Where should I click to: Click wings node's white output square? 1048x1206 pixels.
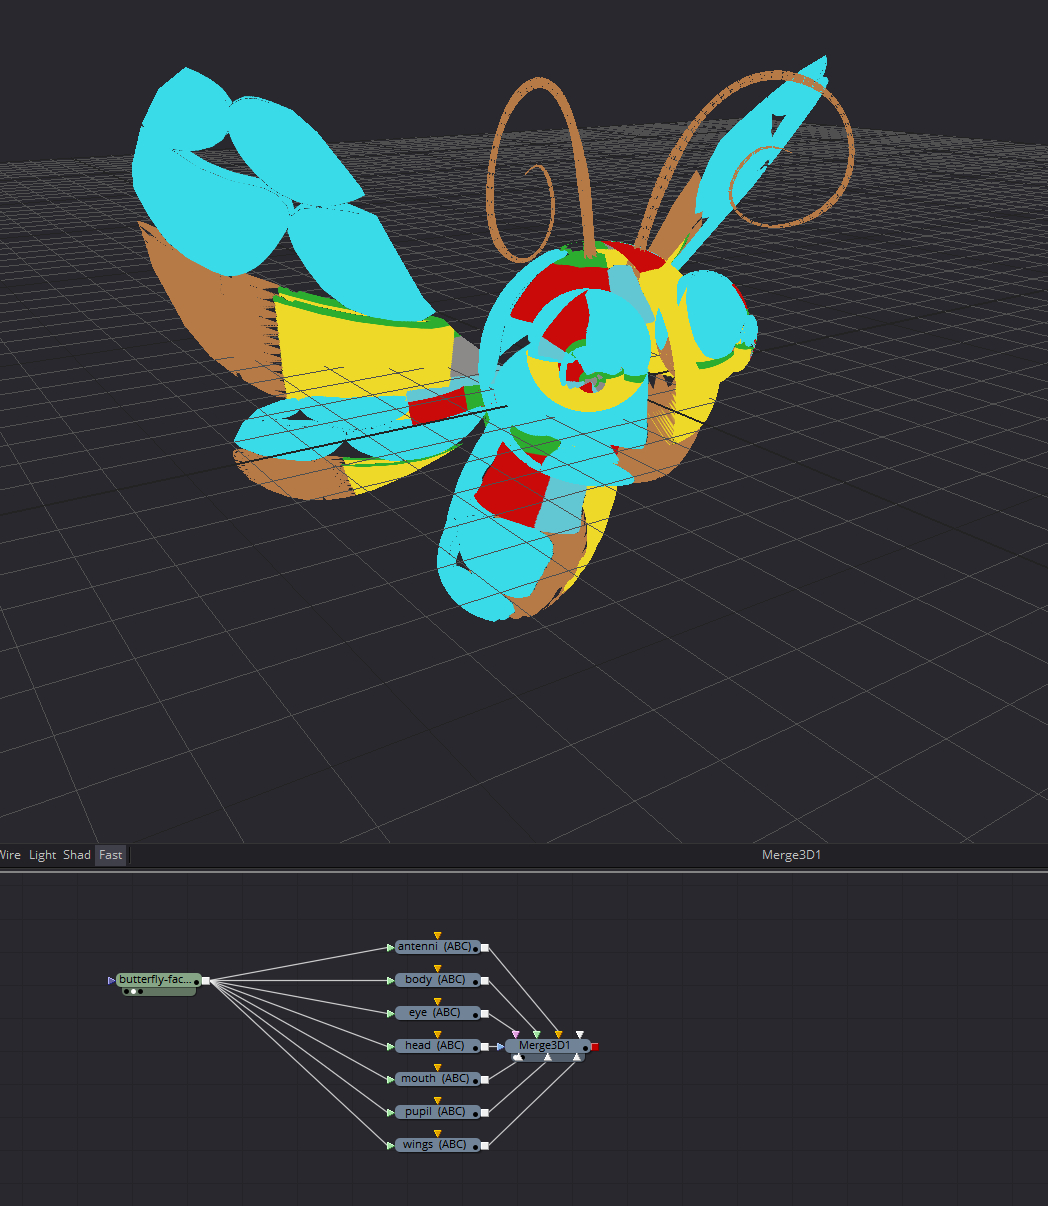click(x=485, y=1145)
